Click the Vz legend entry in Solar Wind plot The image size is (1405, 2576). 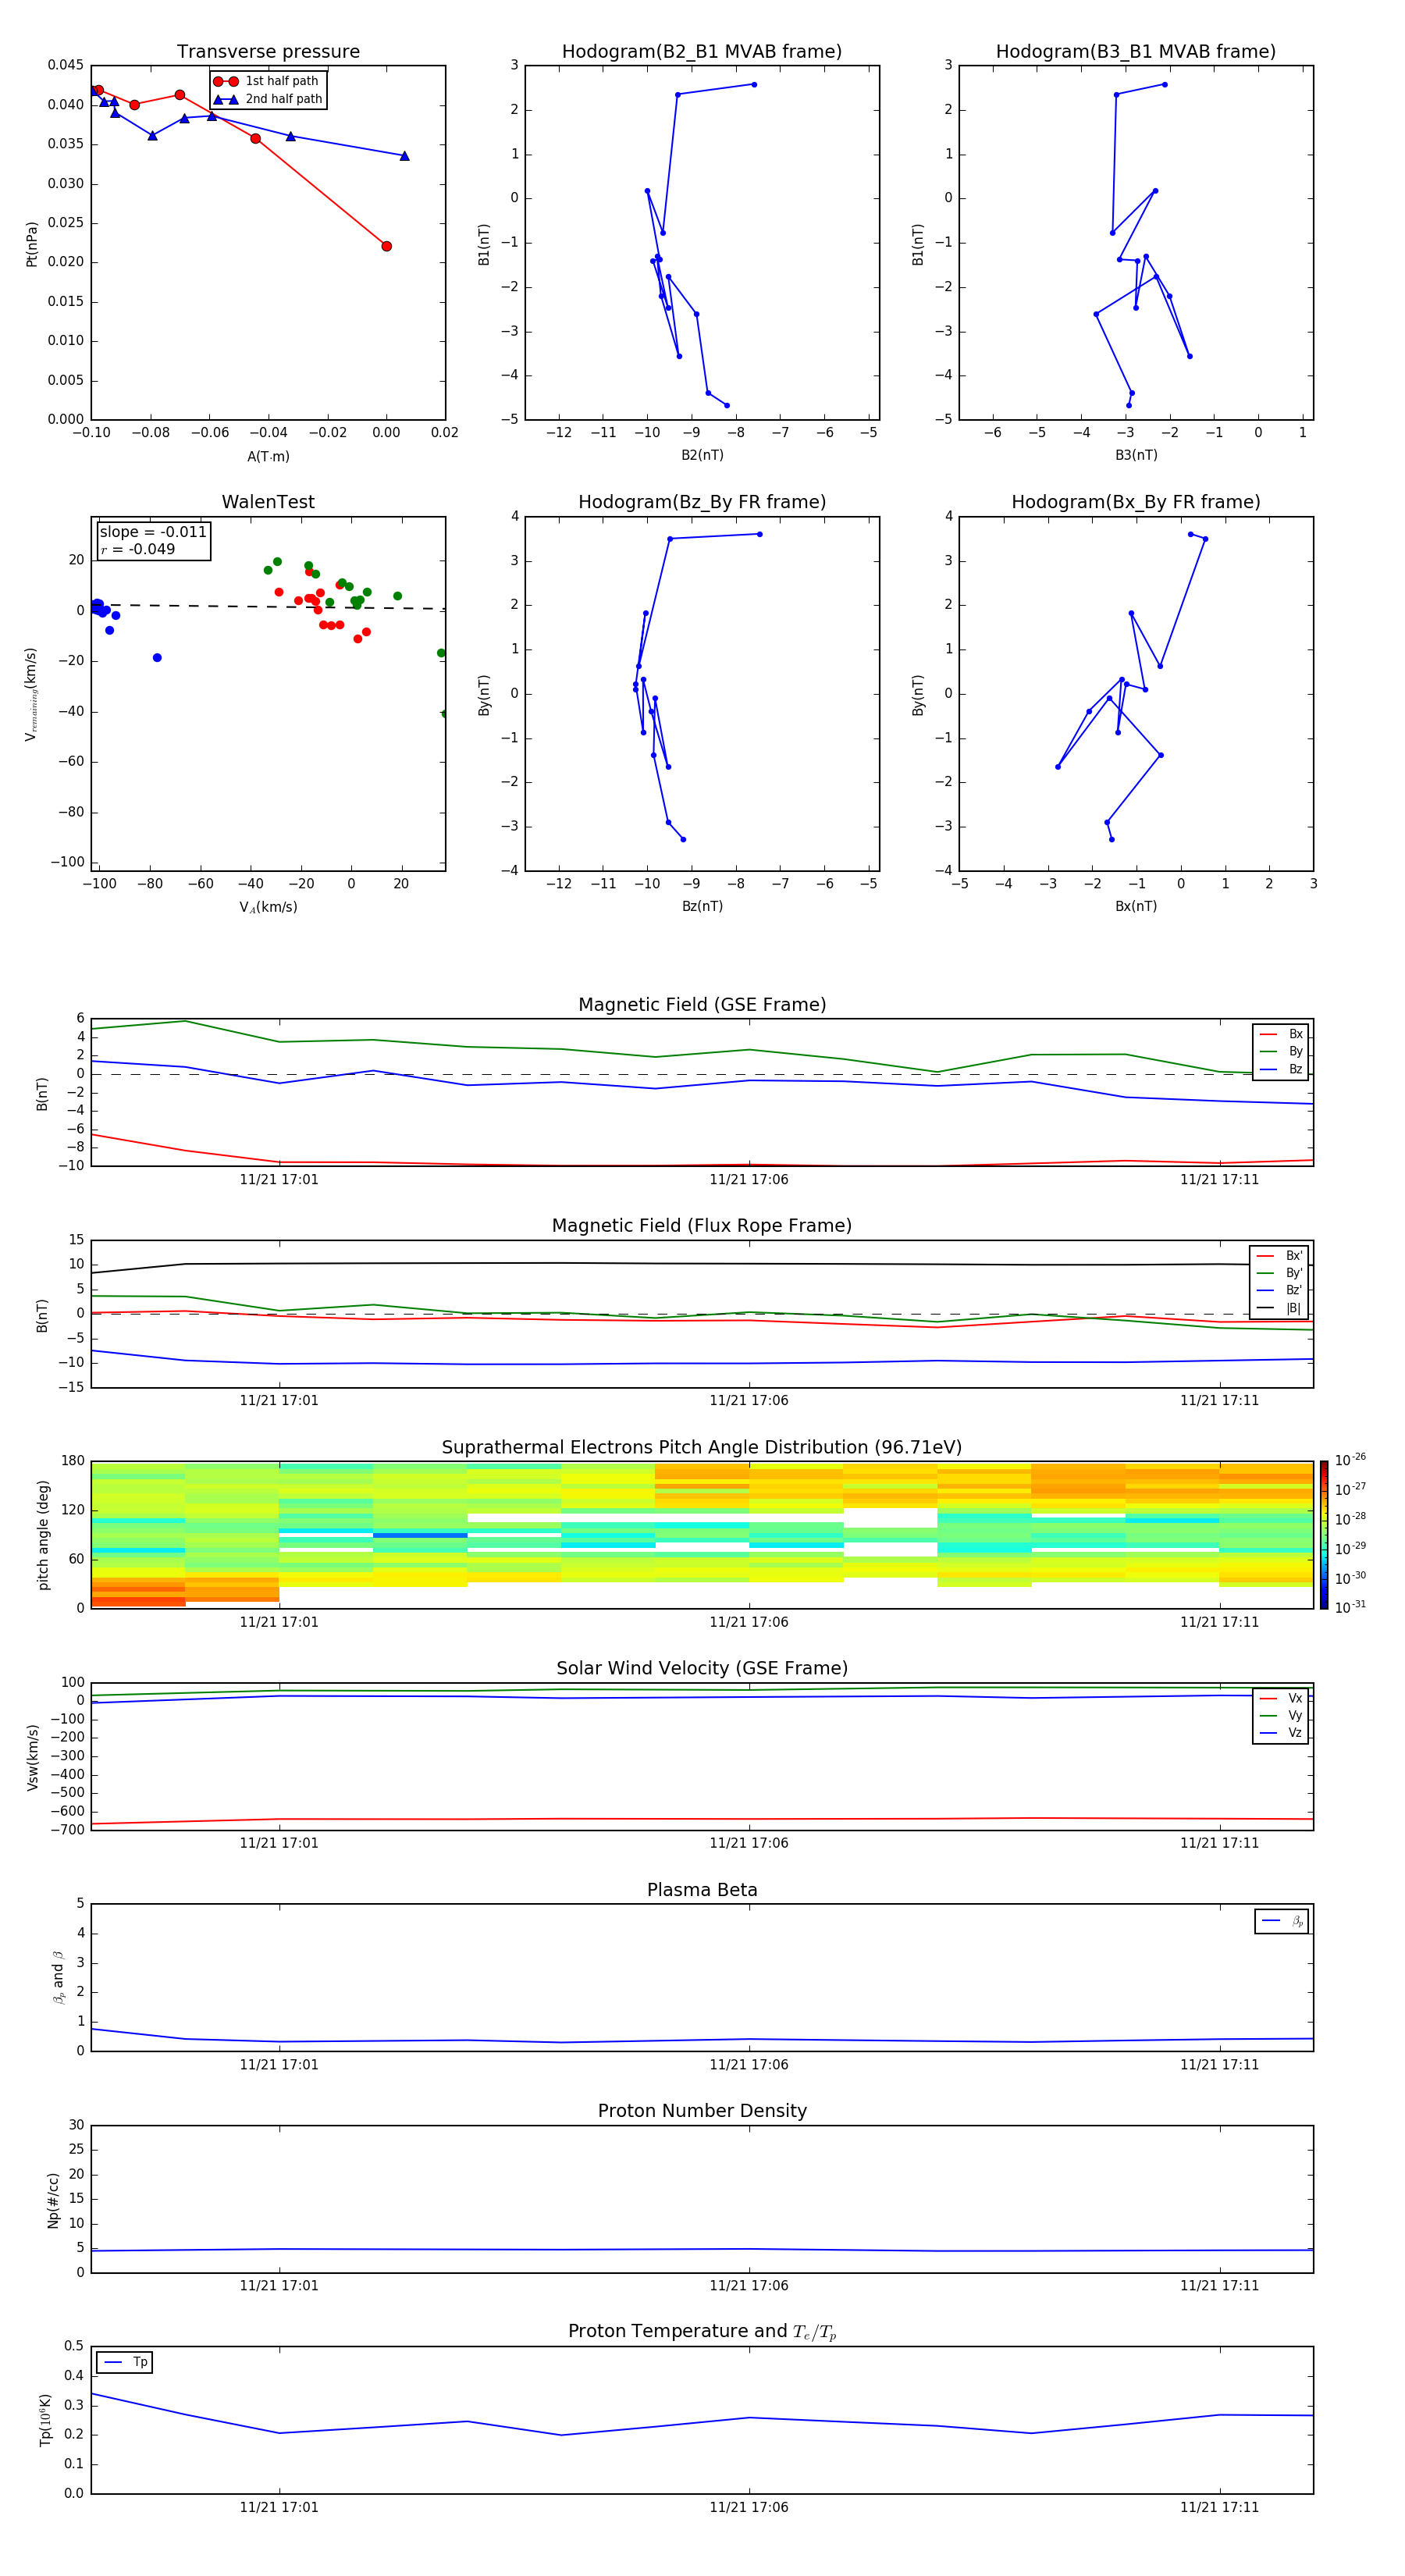[1281, 1733]
